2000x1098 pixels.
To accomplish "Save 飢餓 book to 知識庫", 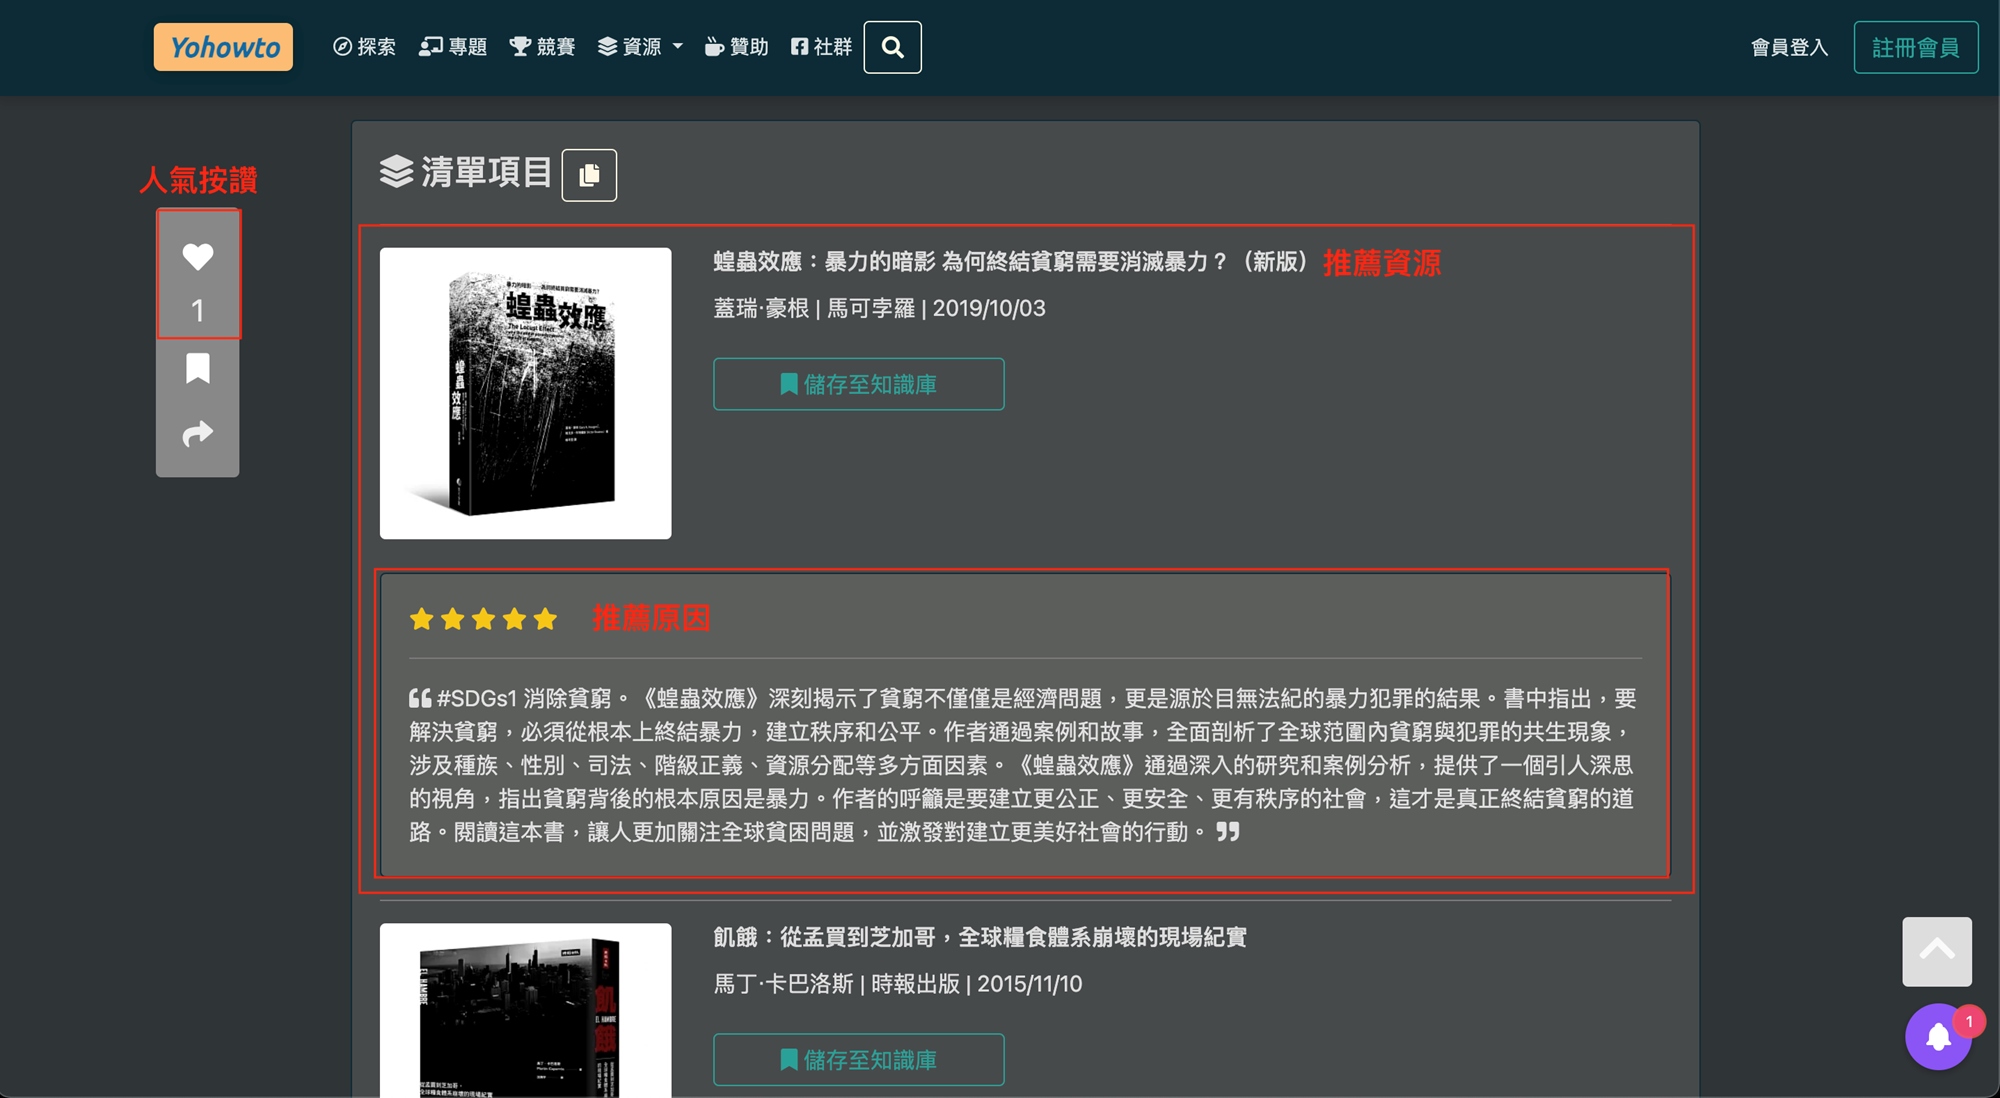I will (x=858, y=1059).
